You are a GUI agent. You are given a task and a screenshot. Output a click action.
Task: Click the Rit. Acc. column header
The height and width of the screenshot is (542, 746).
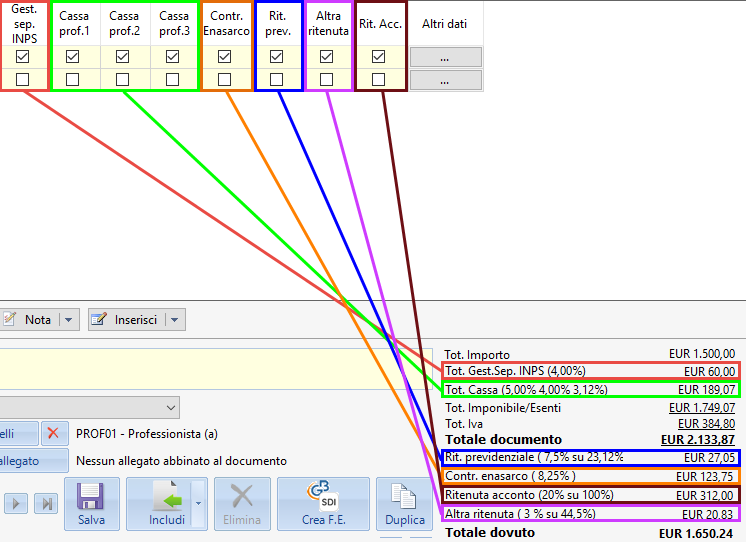(381, 24)
